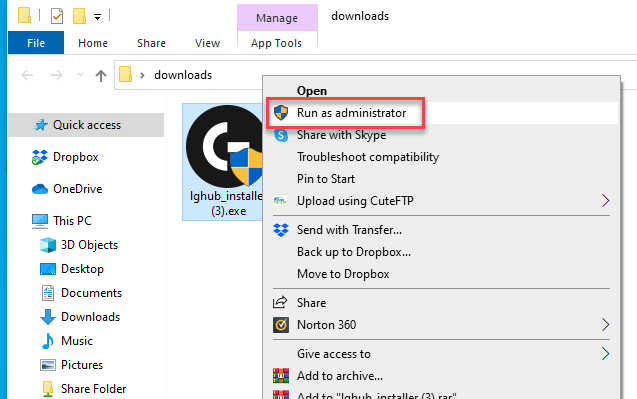This screenshot has width=637, height=399.
Task: Choose Send with Transfer...
Action: [349, 230]
